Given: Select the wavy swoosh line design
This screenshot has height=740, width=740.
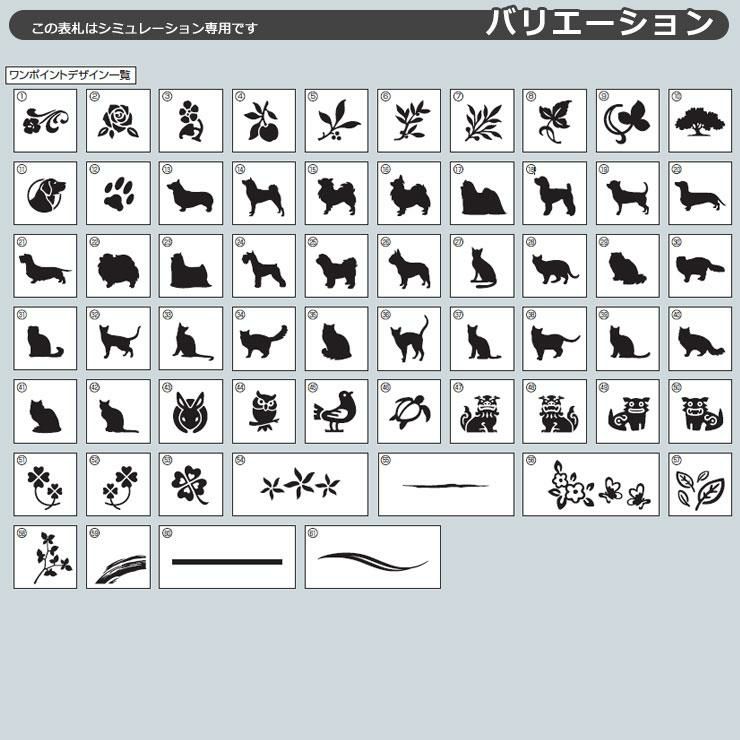Looking at the screenshot, I should (x=373, y=557).
